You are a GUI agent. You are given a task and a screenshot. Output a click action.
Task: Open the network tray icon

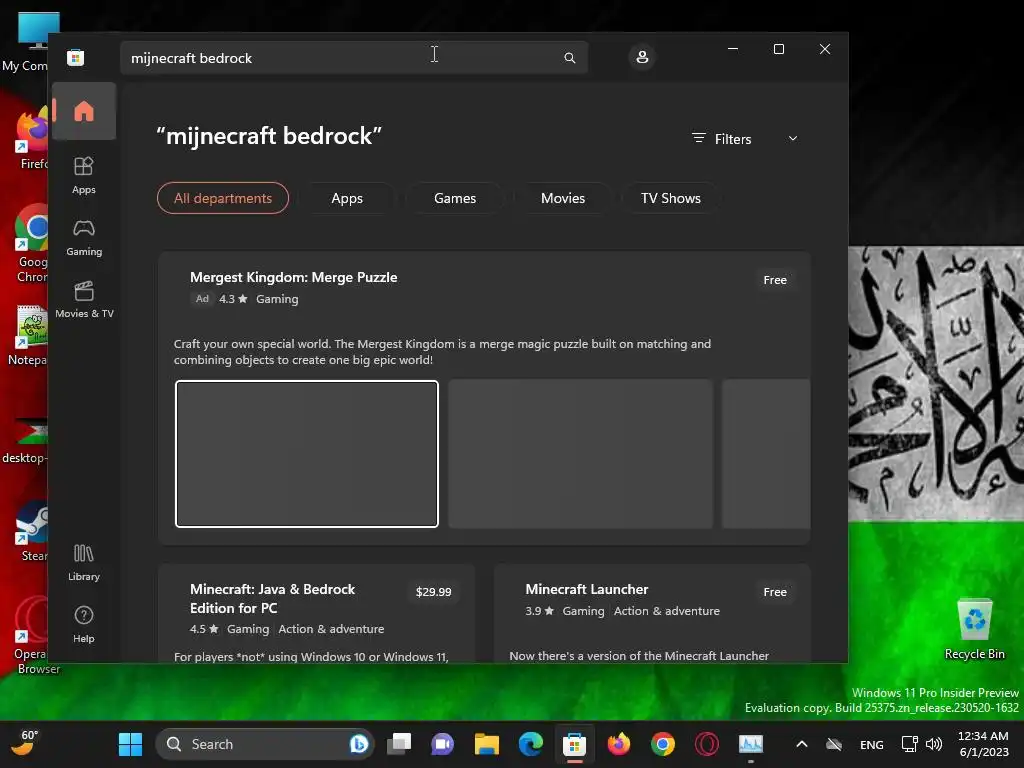tap(910, 744)
